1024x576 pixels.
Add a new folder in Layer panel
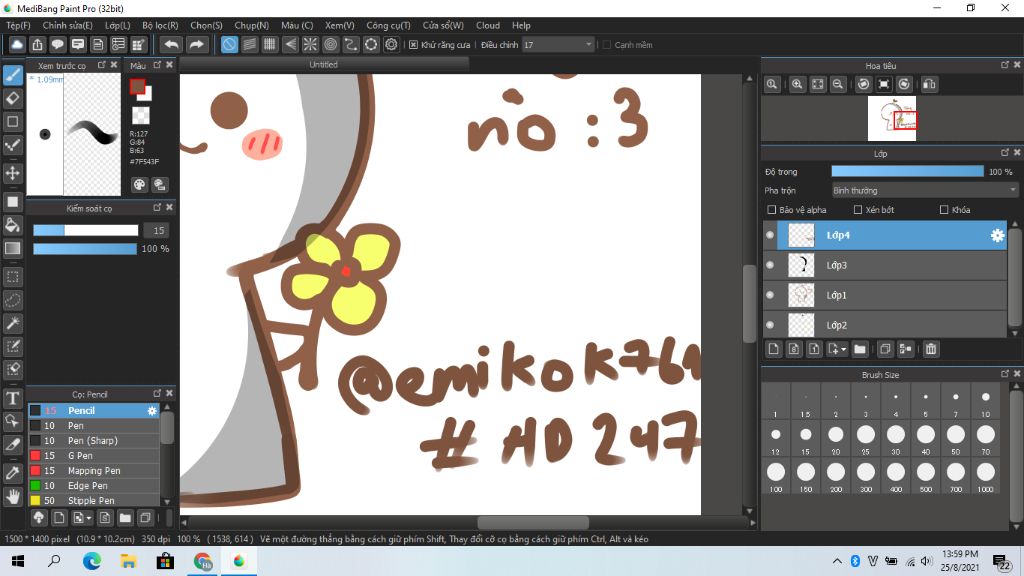tap(859, 349)
